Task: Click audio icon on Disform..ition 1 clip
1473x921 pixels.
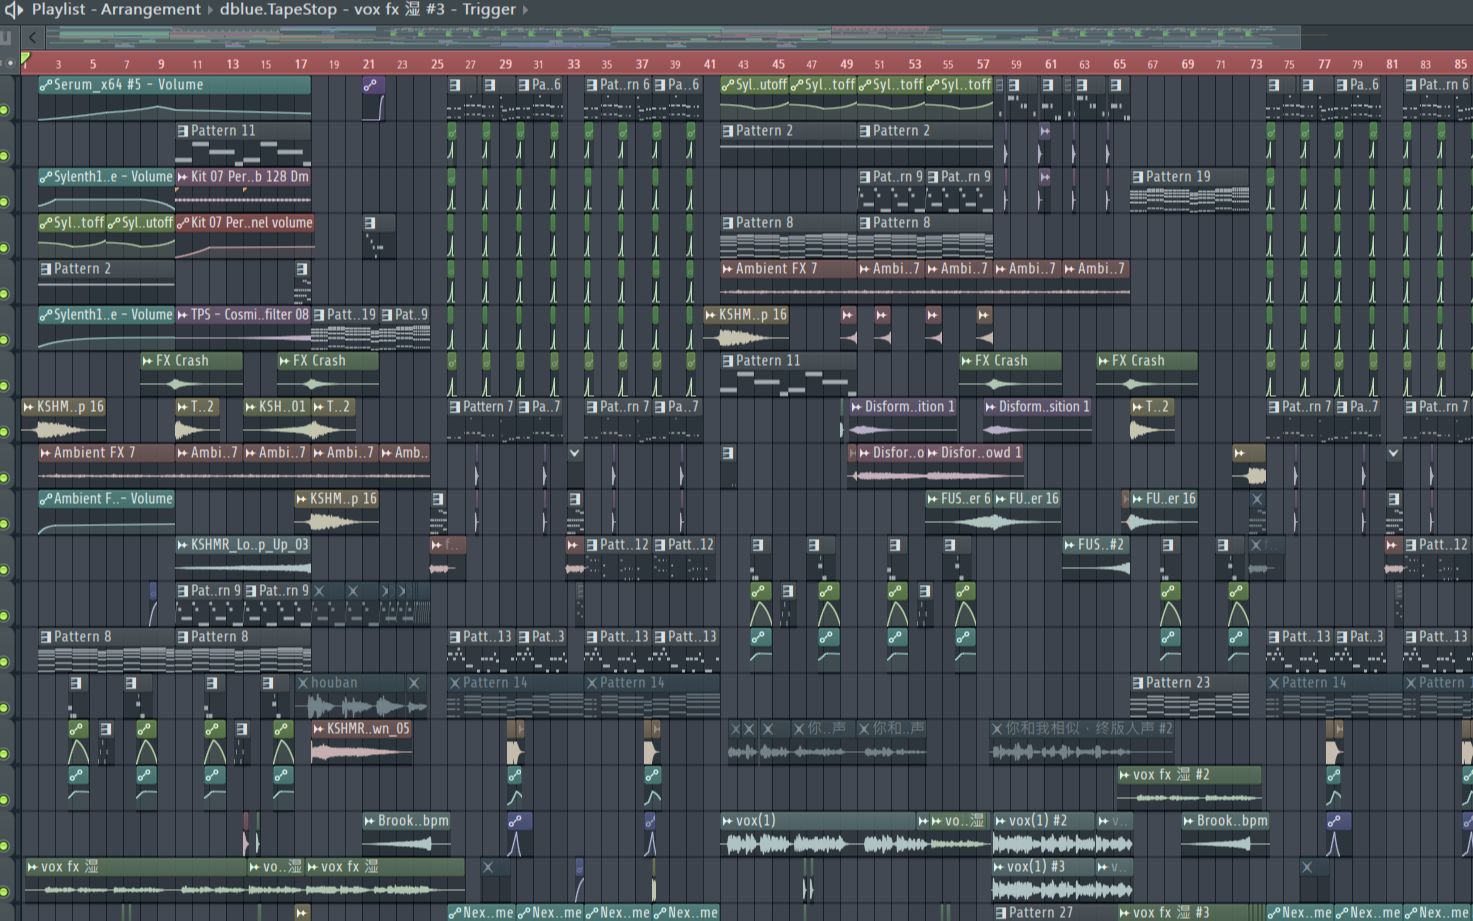Action: pos(856,407)
